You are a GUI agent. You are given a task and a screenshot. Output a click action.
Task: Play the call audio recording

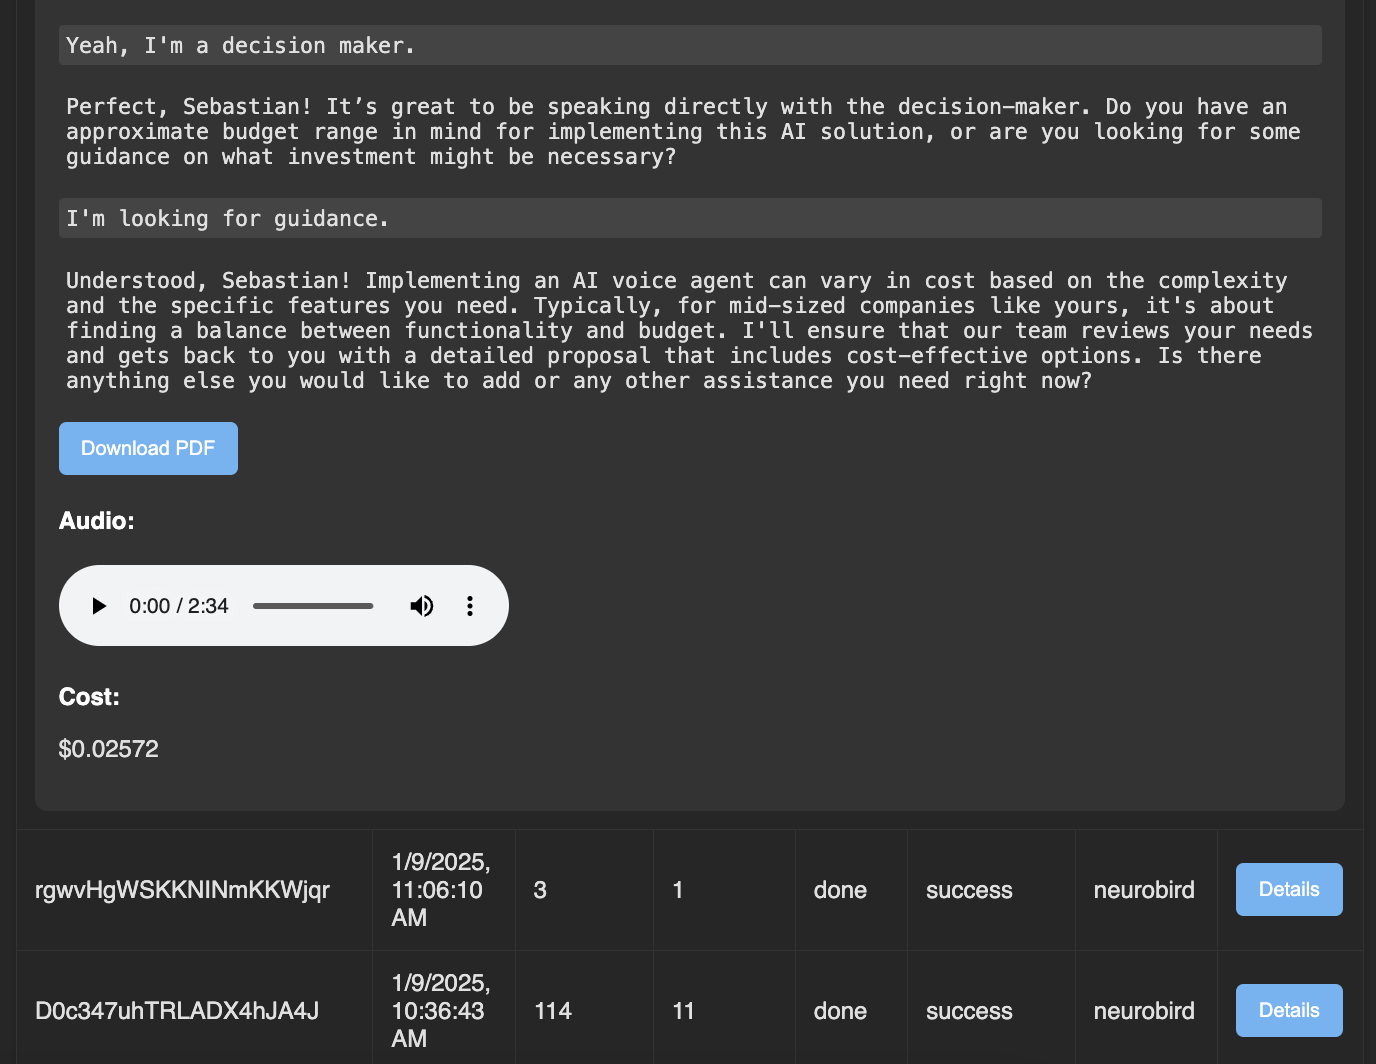click(x=99, y=606)
